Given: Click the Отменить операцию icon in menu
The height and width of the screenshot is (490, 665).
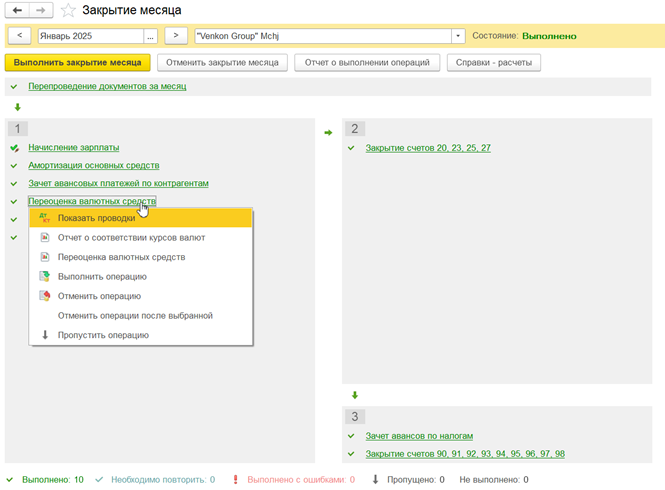Looking at the screenshot, I should tap(44, 296).
